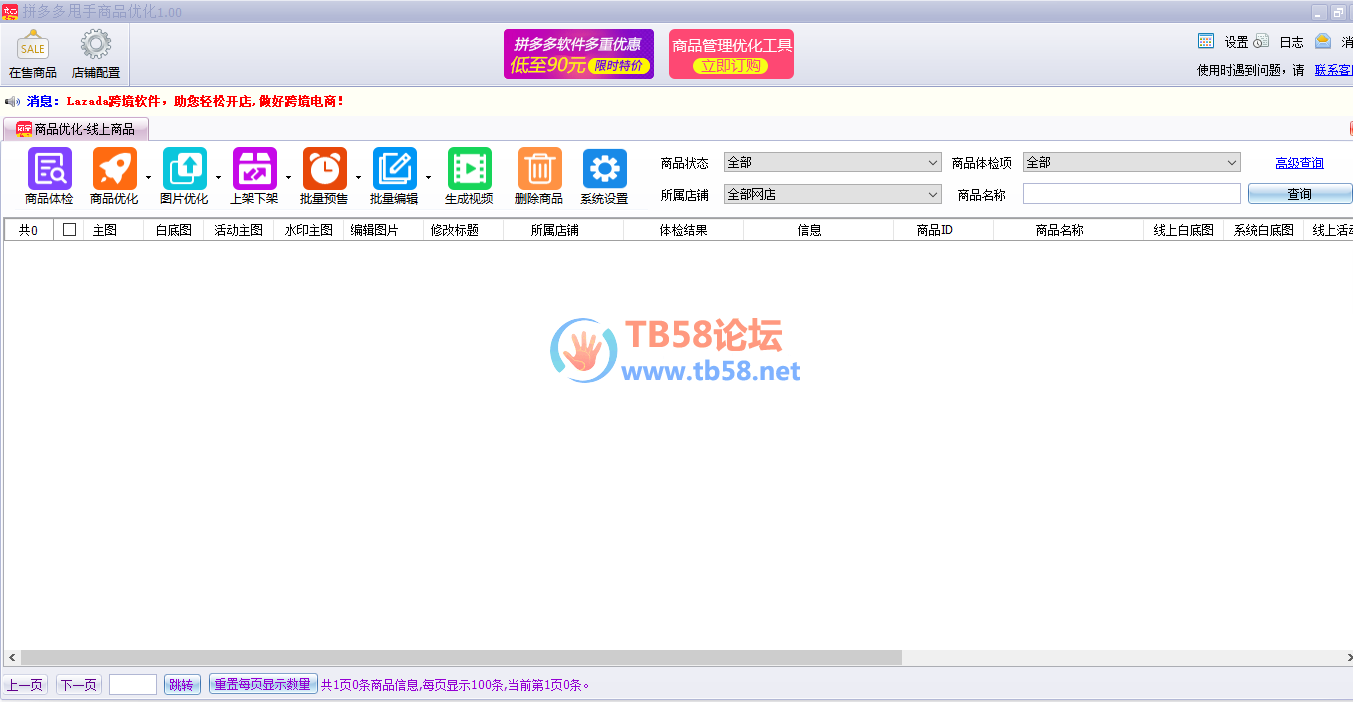Image resolution: width=1353 pixels, height=702 pixels.
Task: Expand the 批量预售 dropdown arrow
Action: tap(358, 178)
